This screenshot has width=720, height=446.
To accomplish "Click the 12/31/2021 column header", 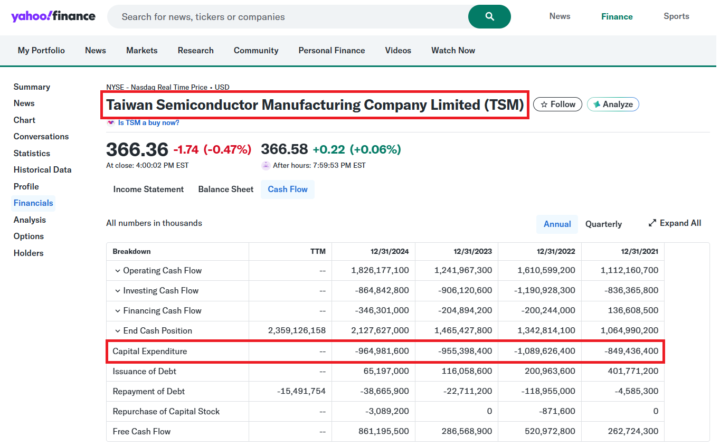I will tap(639, 252).
